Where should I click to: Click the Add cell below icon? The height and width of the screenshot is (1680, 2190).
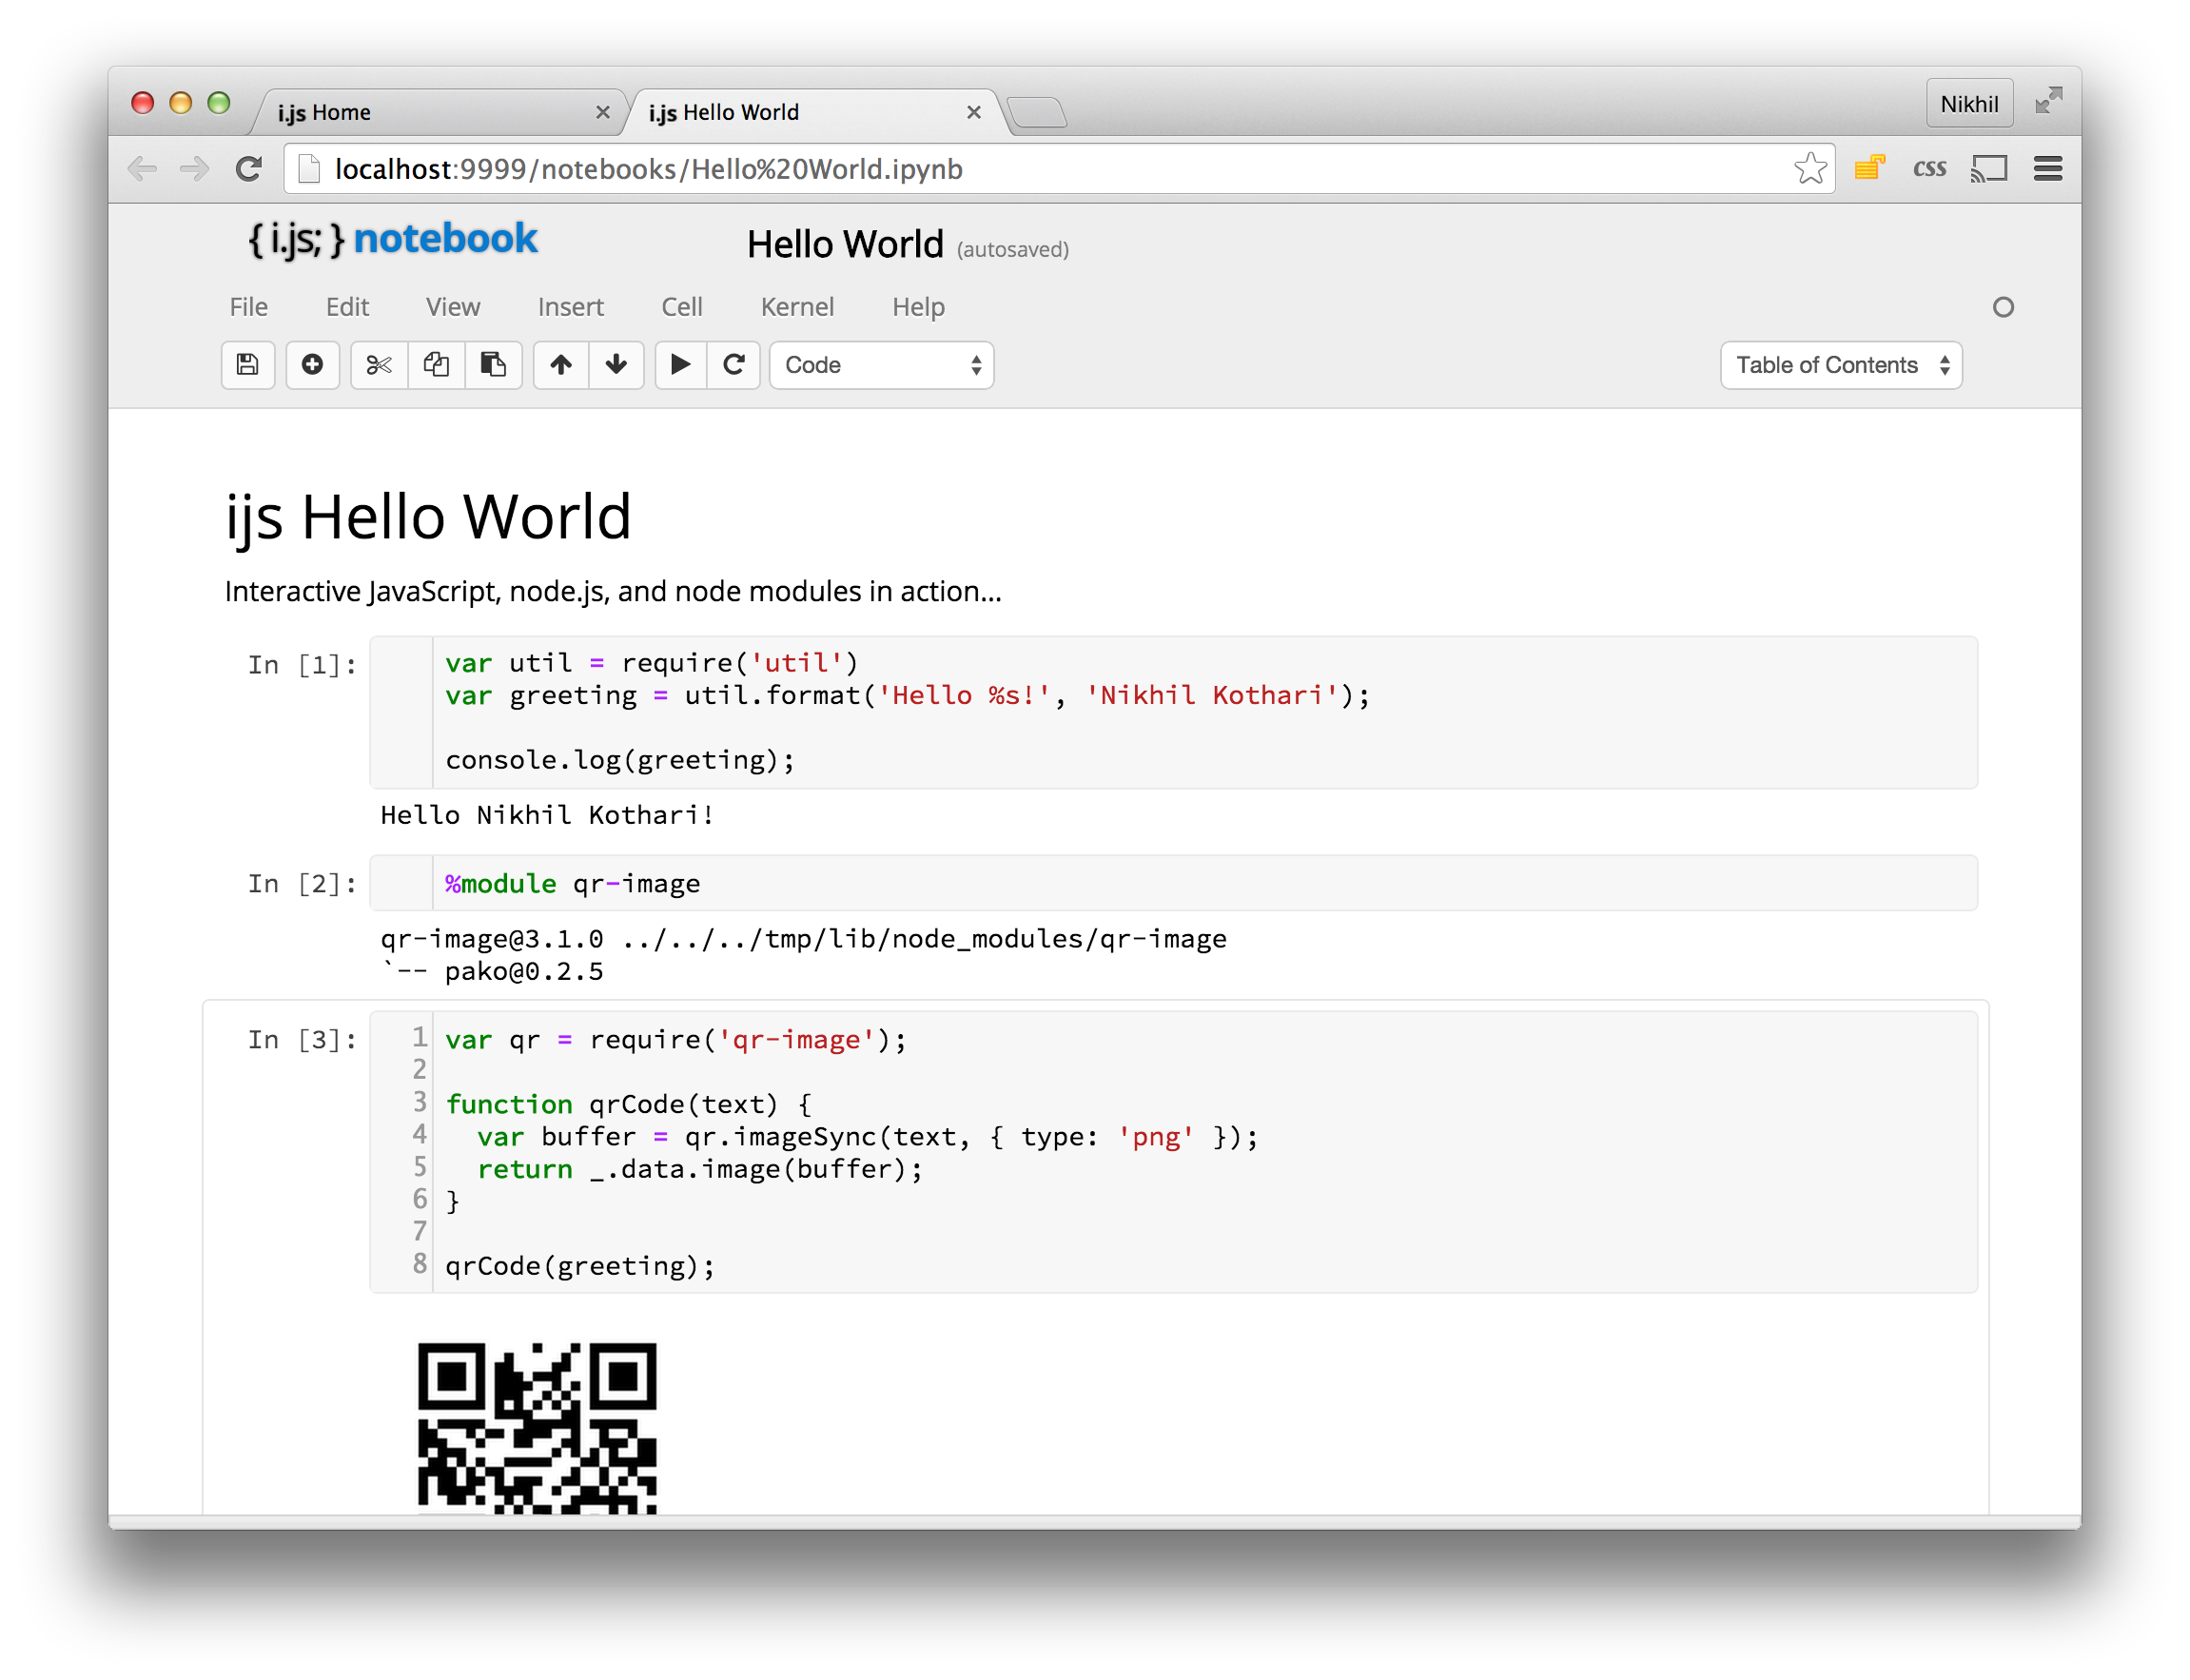pos(309,365)
